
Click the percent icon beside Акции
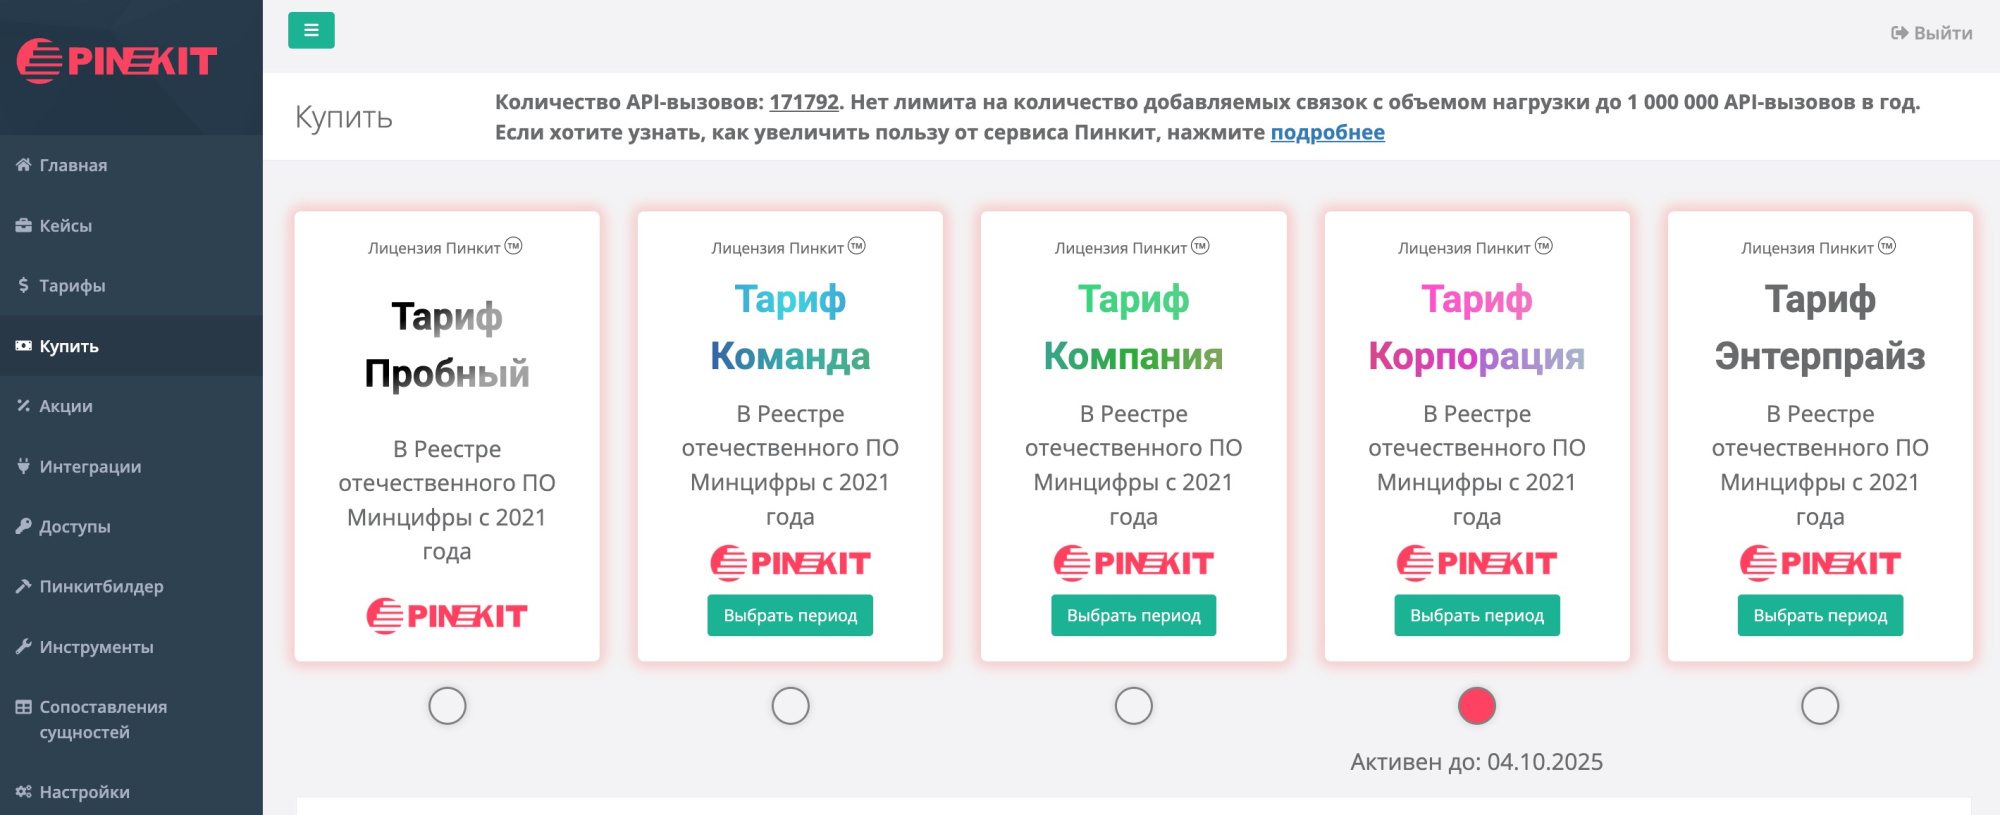tap(23, 406)
